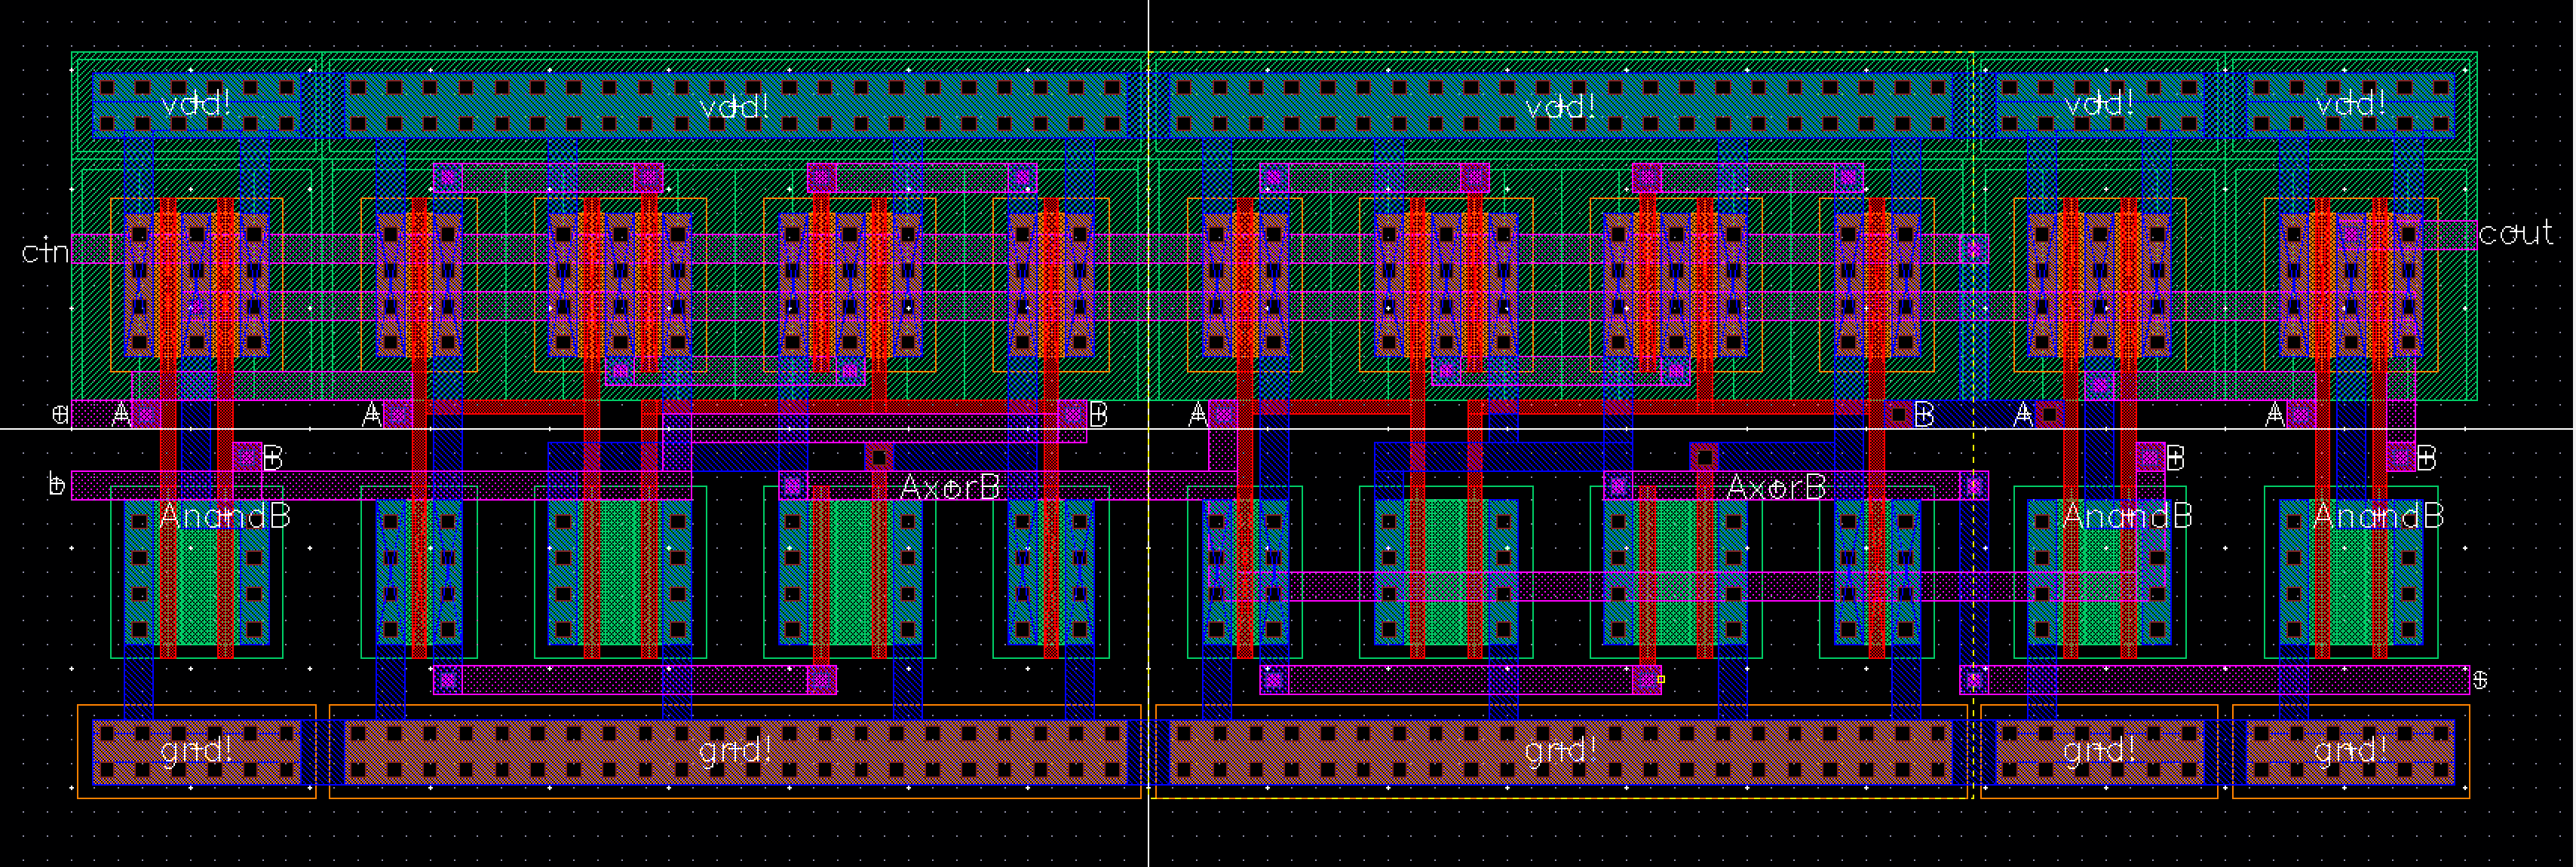Click the "s" pin label at right edge
The width and height of the screenshot is (2576, 867).
point(2480,680)
